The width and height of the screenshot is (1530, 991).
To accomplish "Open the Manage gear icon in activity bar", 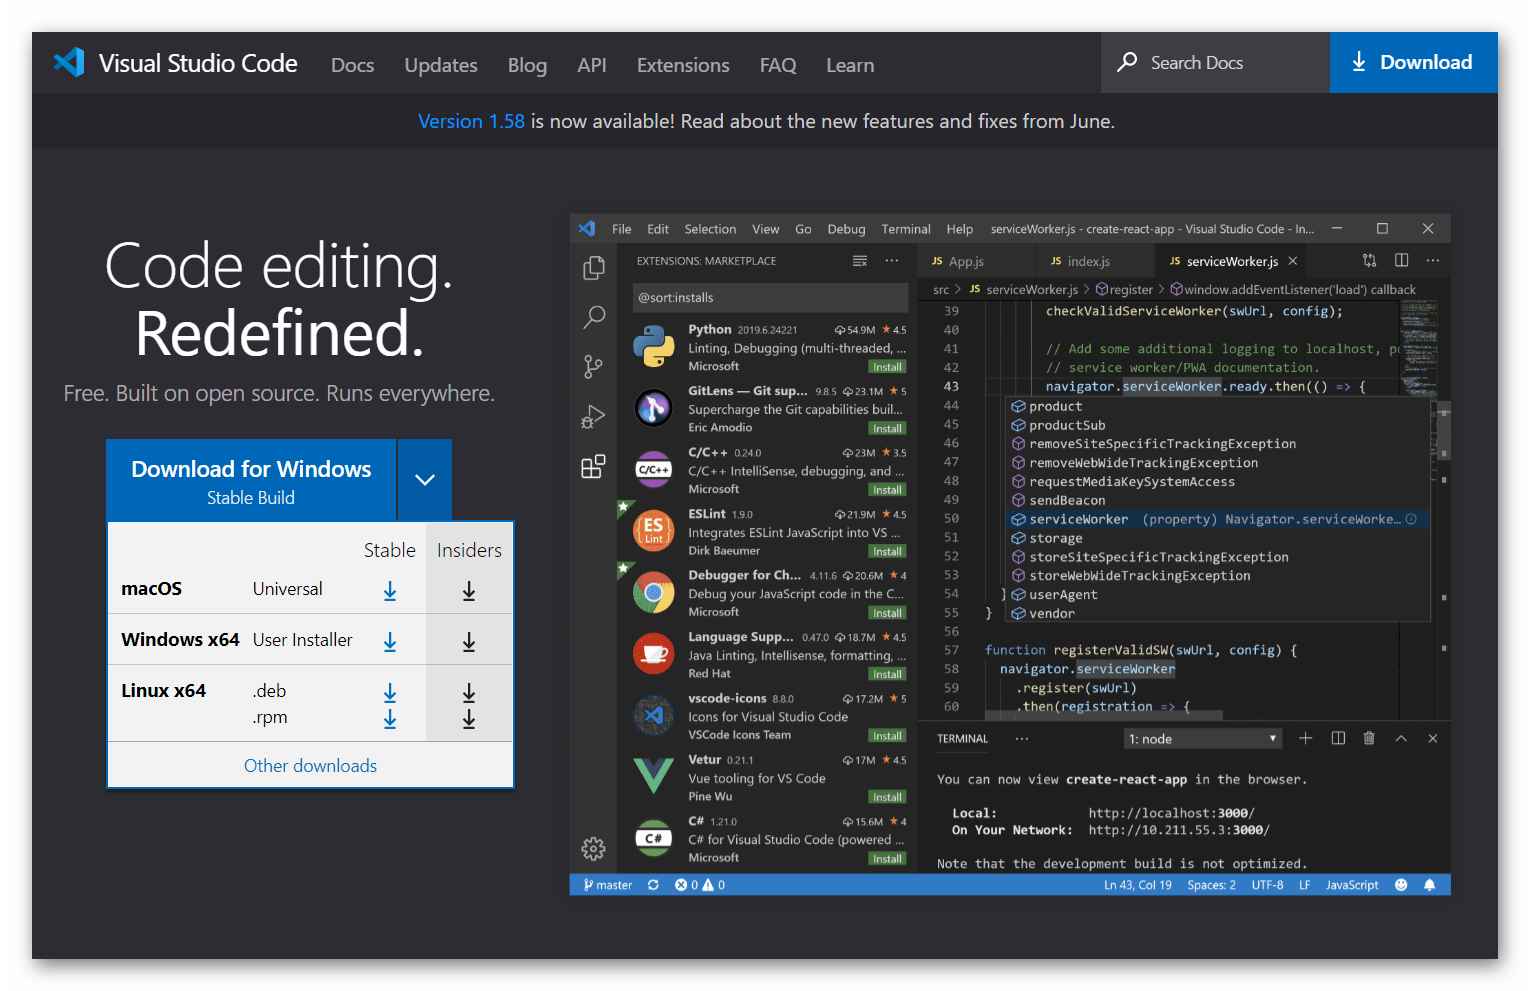I will pos(593,849).
